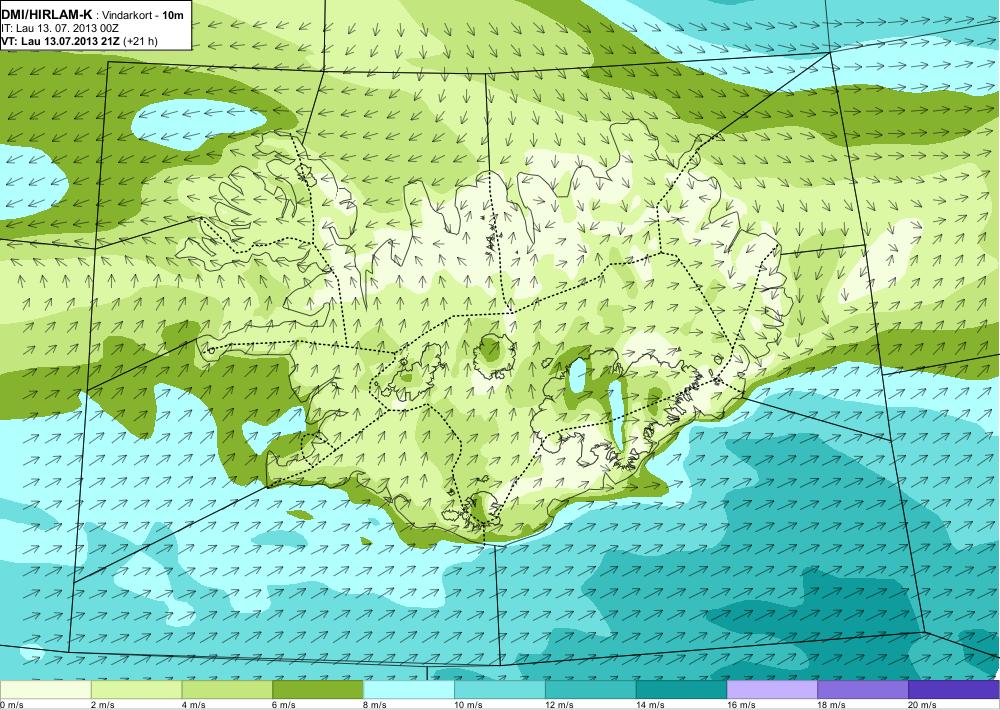This screenshot has height=710, width=1000.
Task: Click the '16 m/s' legend label
Action: (x=740, y=705)
